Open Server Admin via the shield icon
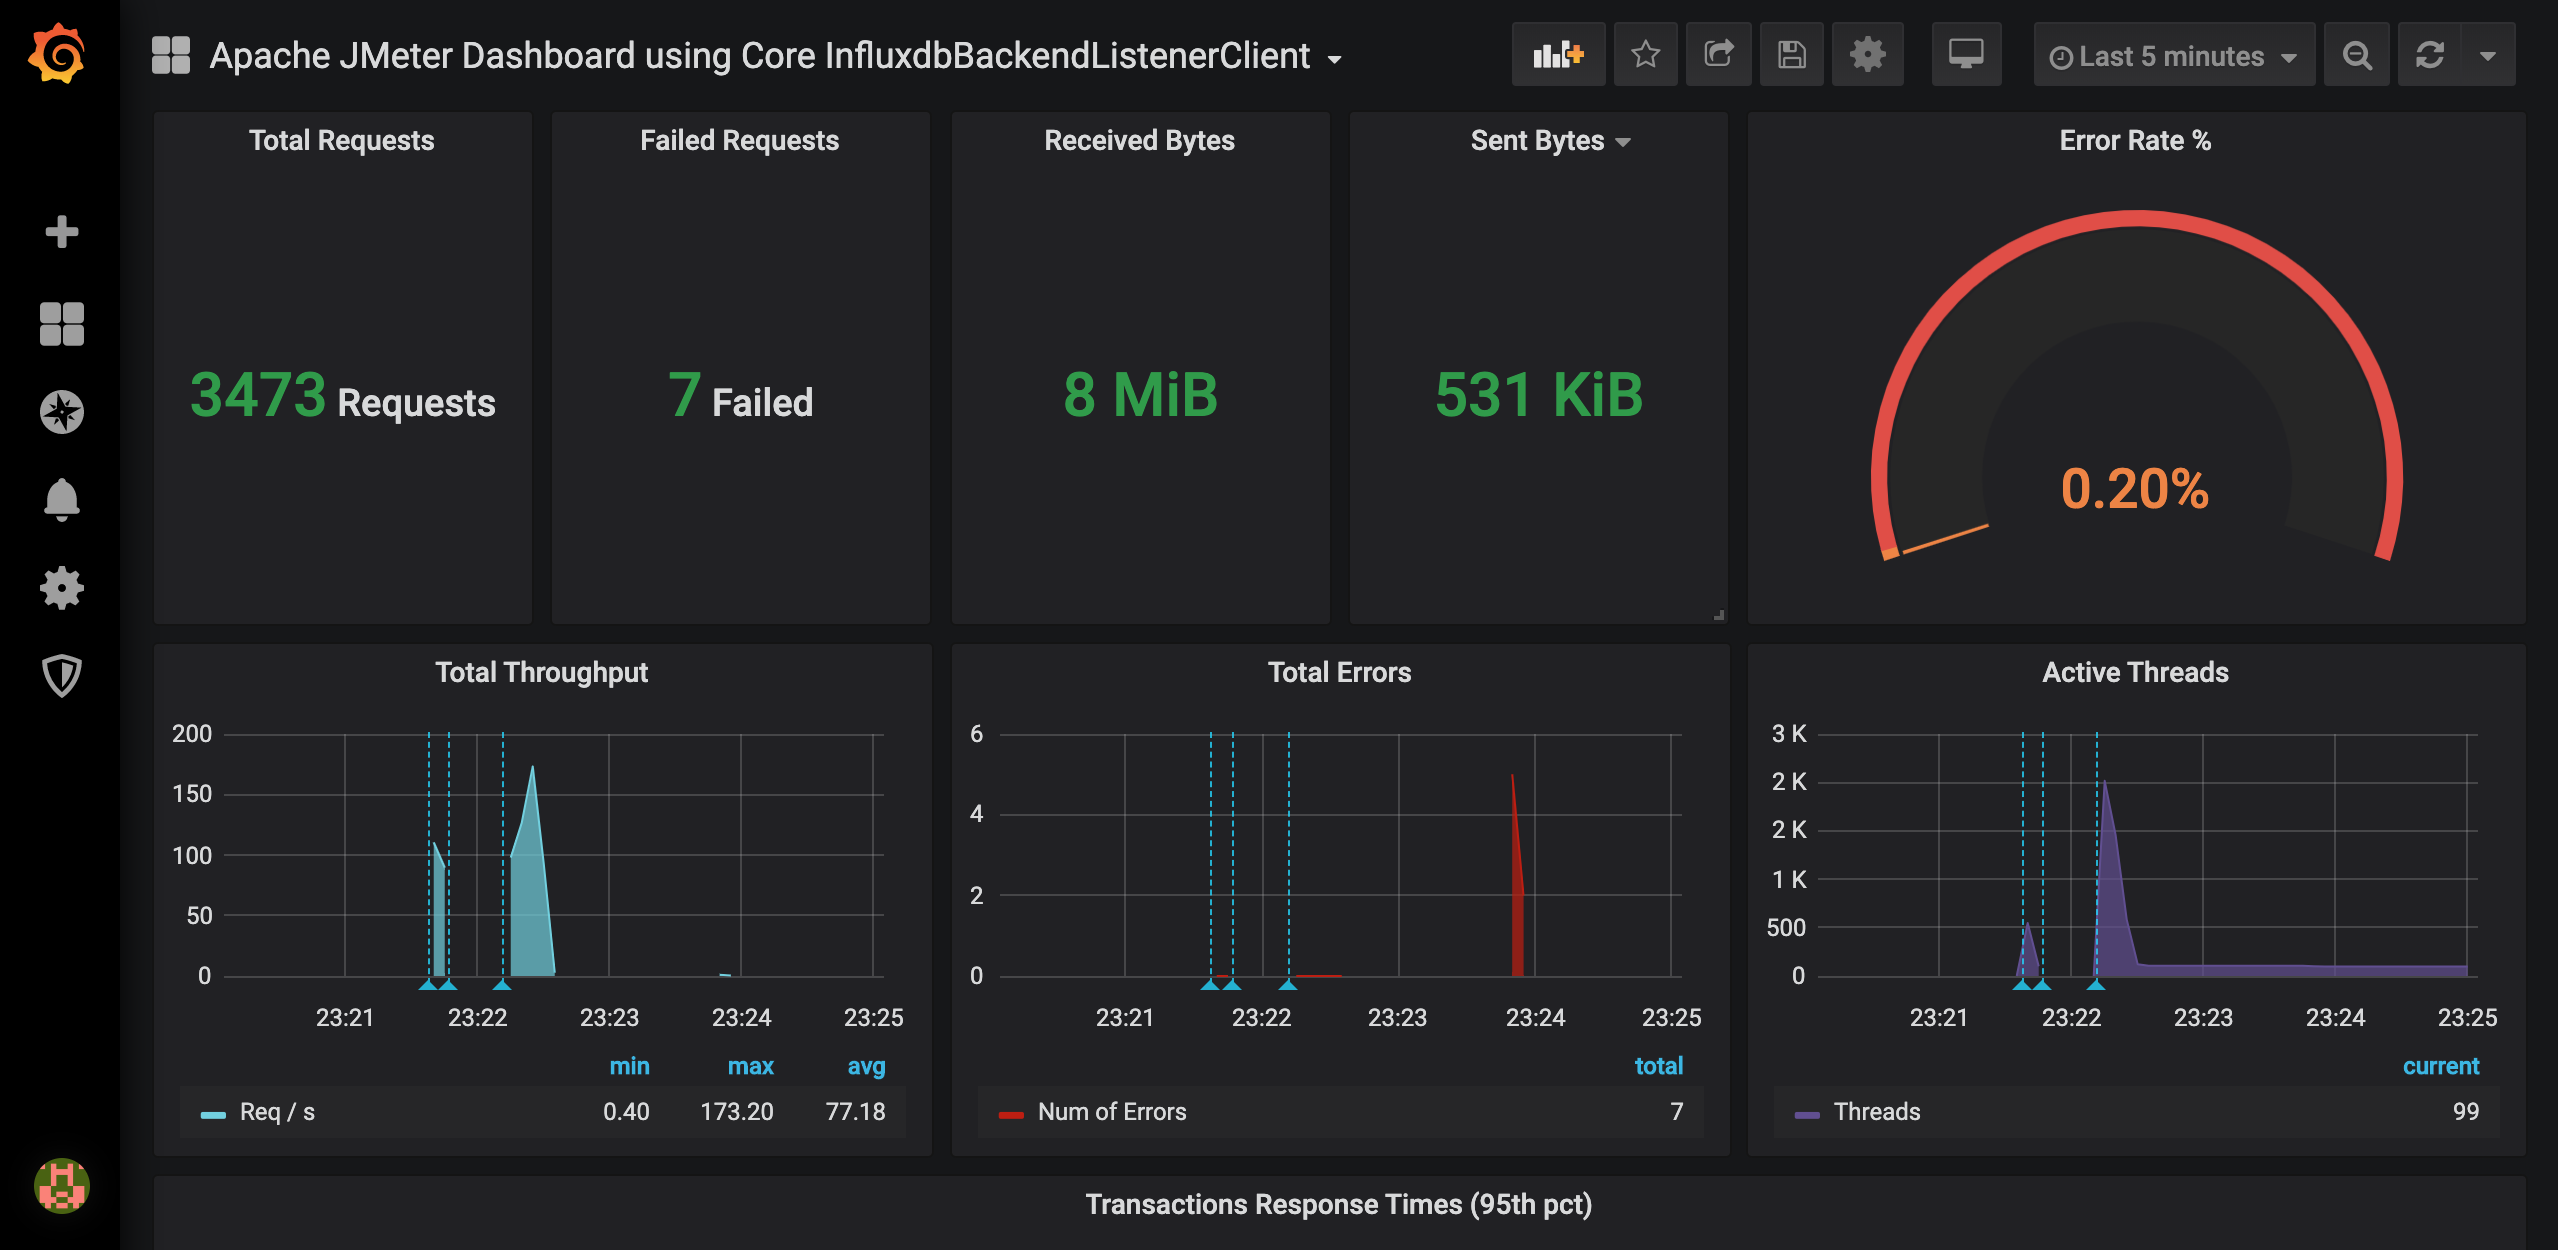2558x1250 pixels. 62,677
